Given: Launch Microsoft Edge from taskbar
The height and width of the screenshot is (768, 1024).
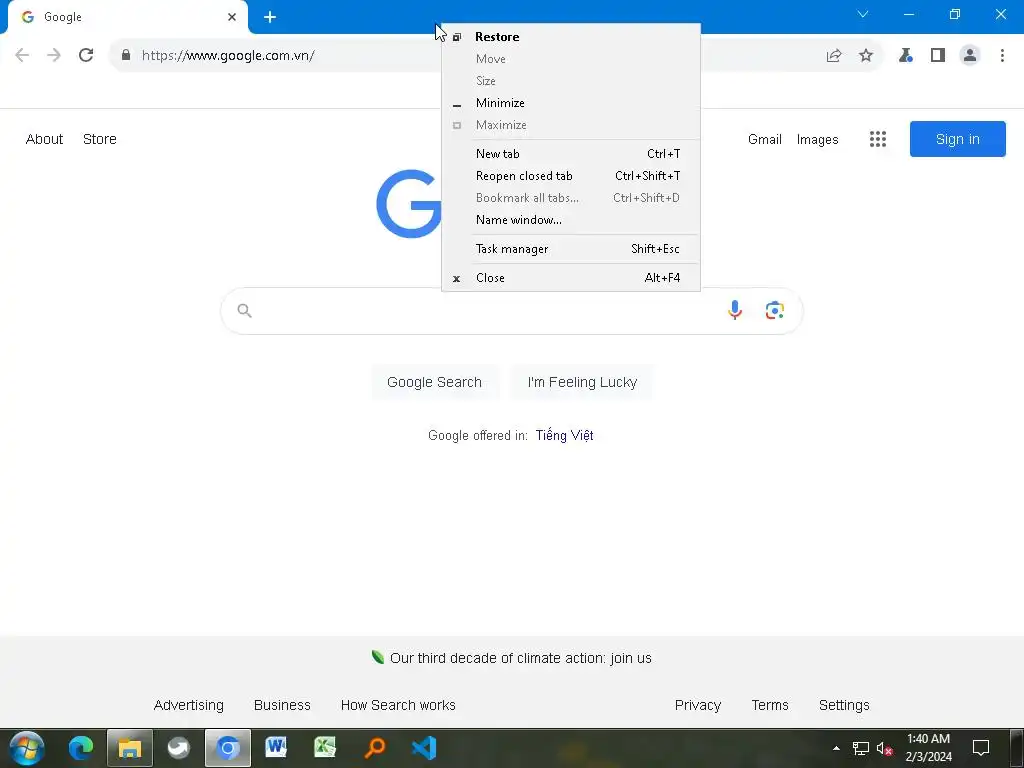Looking at the screenshot, I should click(81, 748).
